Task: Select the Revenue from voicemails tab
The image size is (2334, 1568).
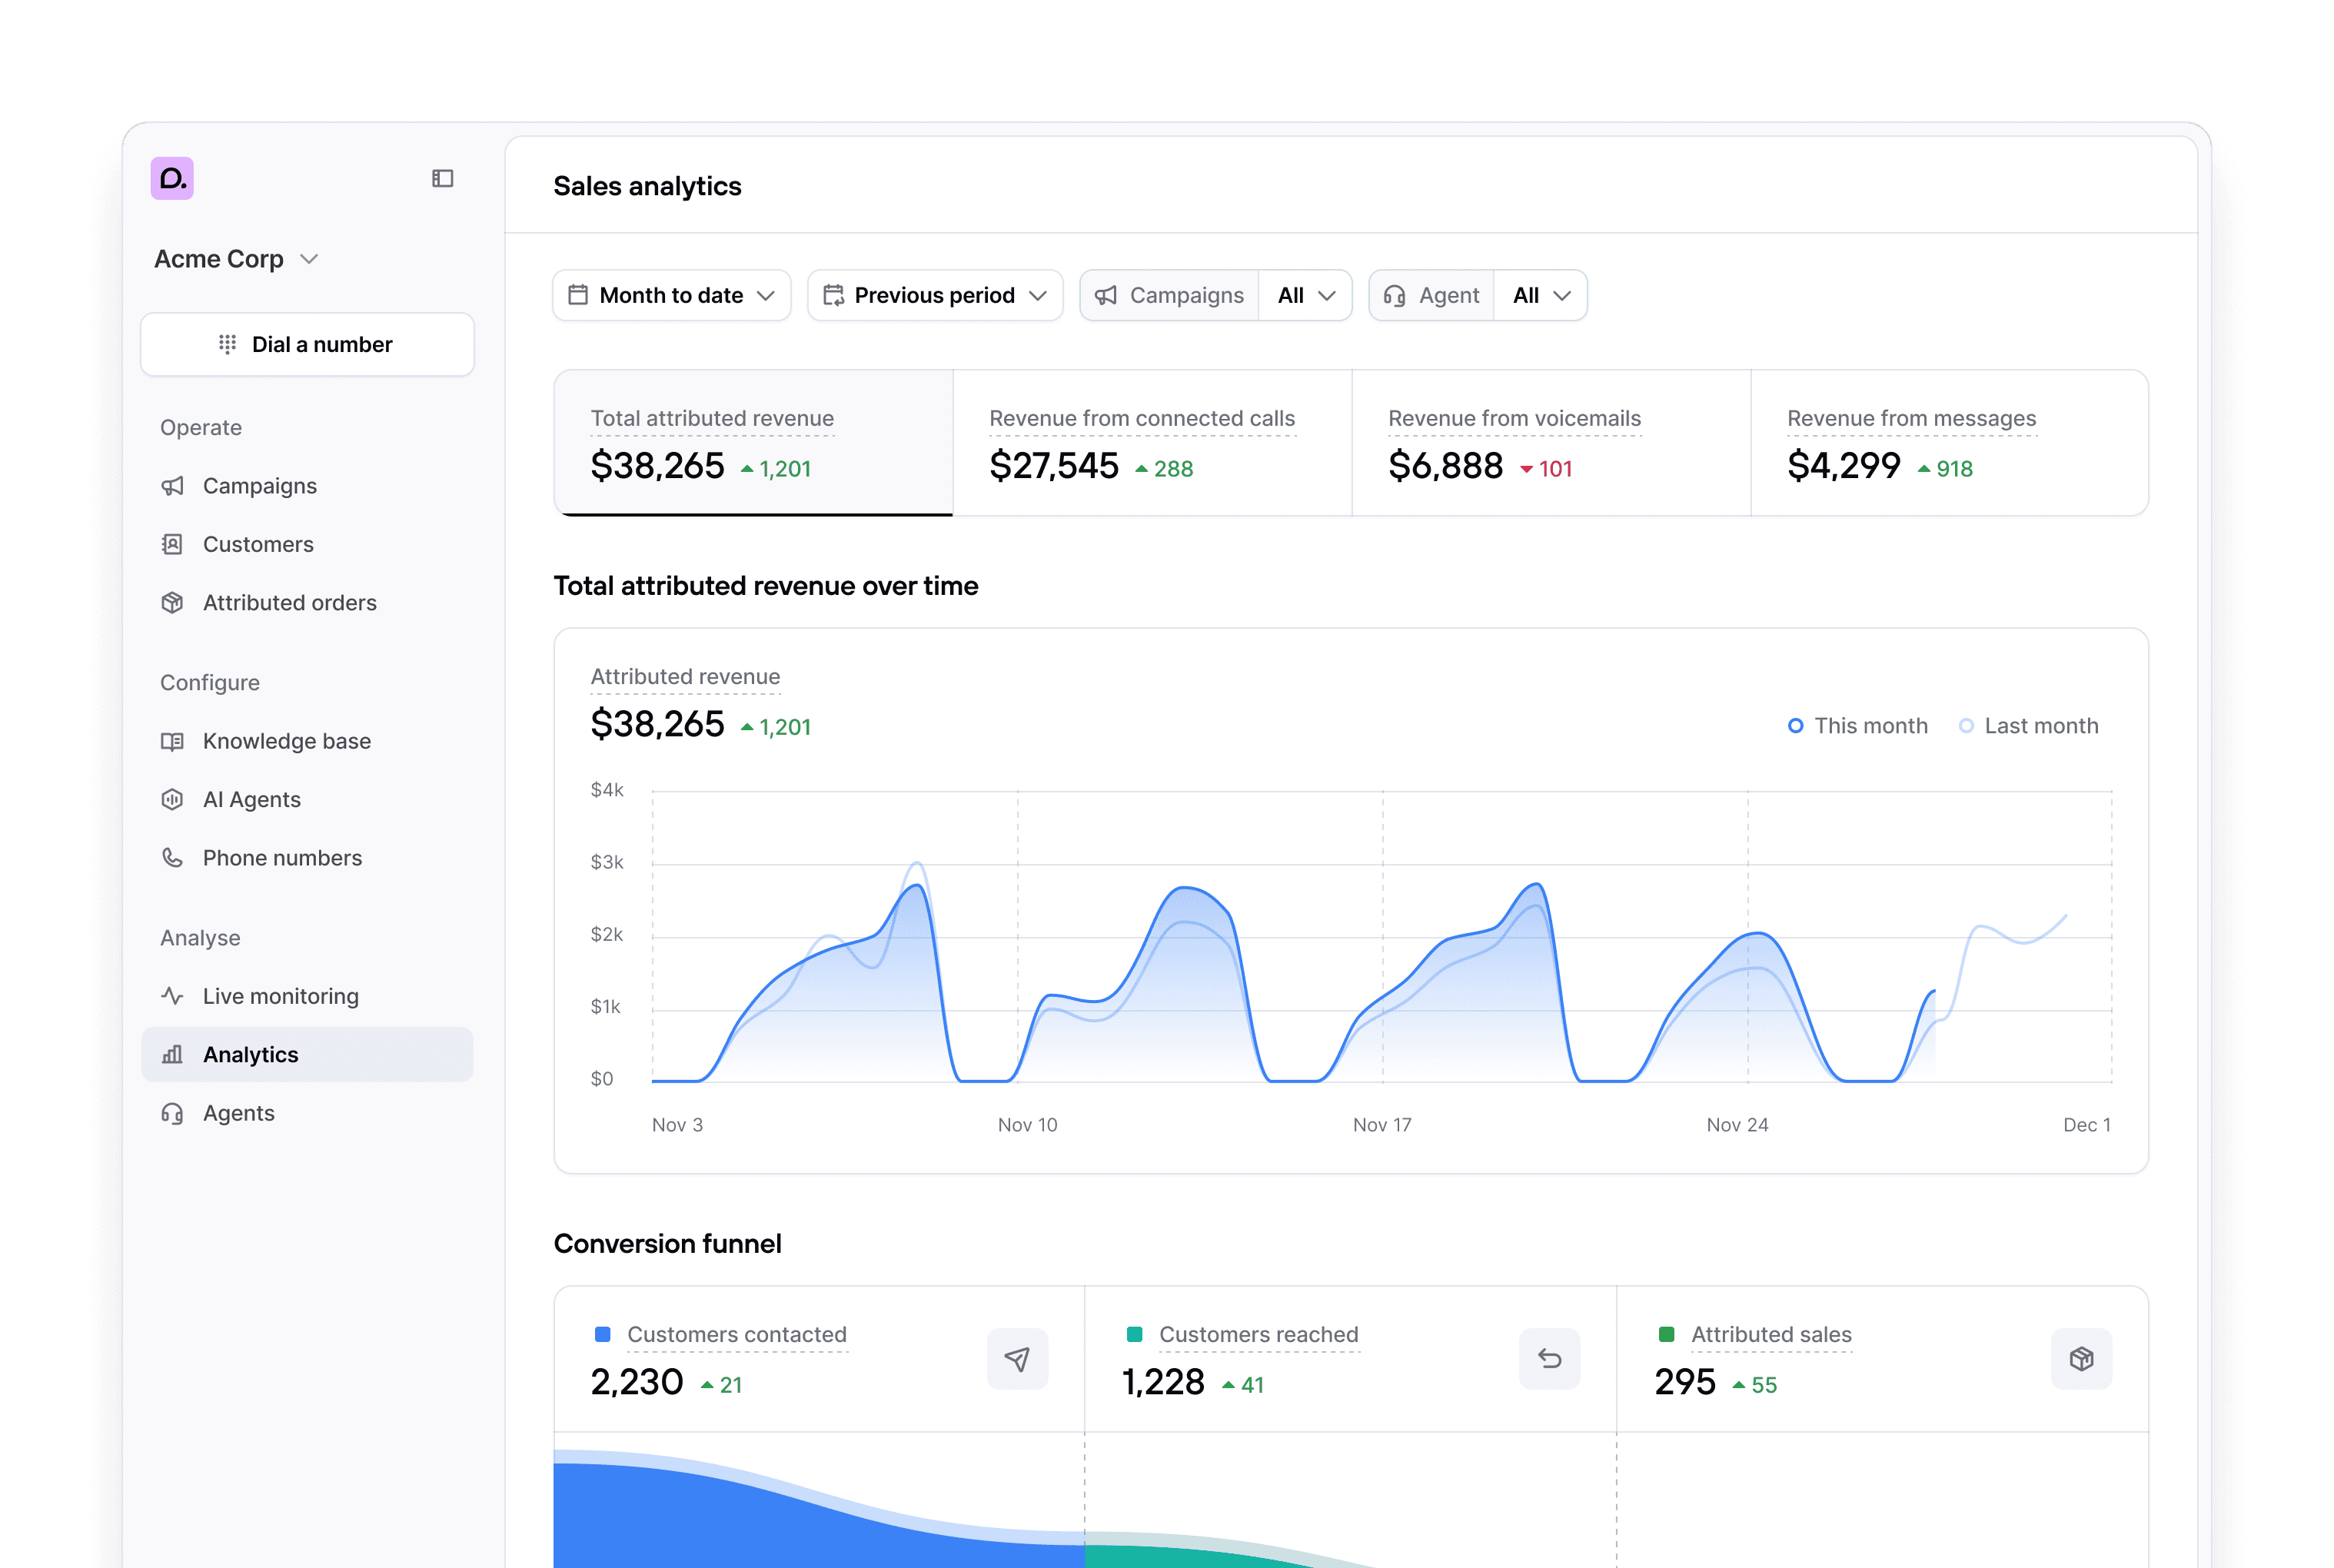Action: 1550,443
